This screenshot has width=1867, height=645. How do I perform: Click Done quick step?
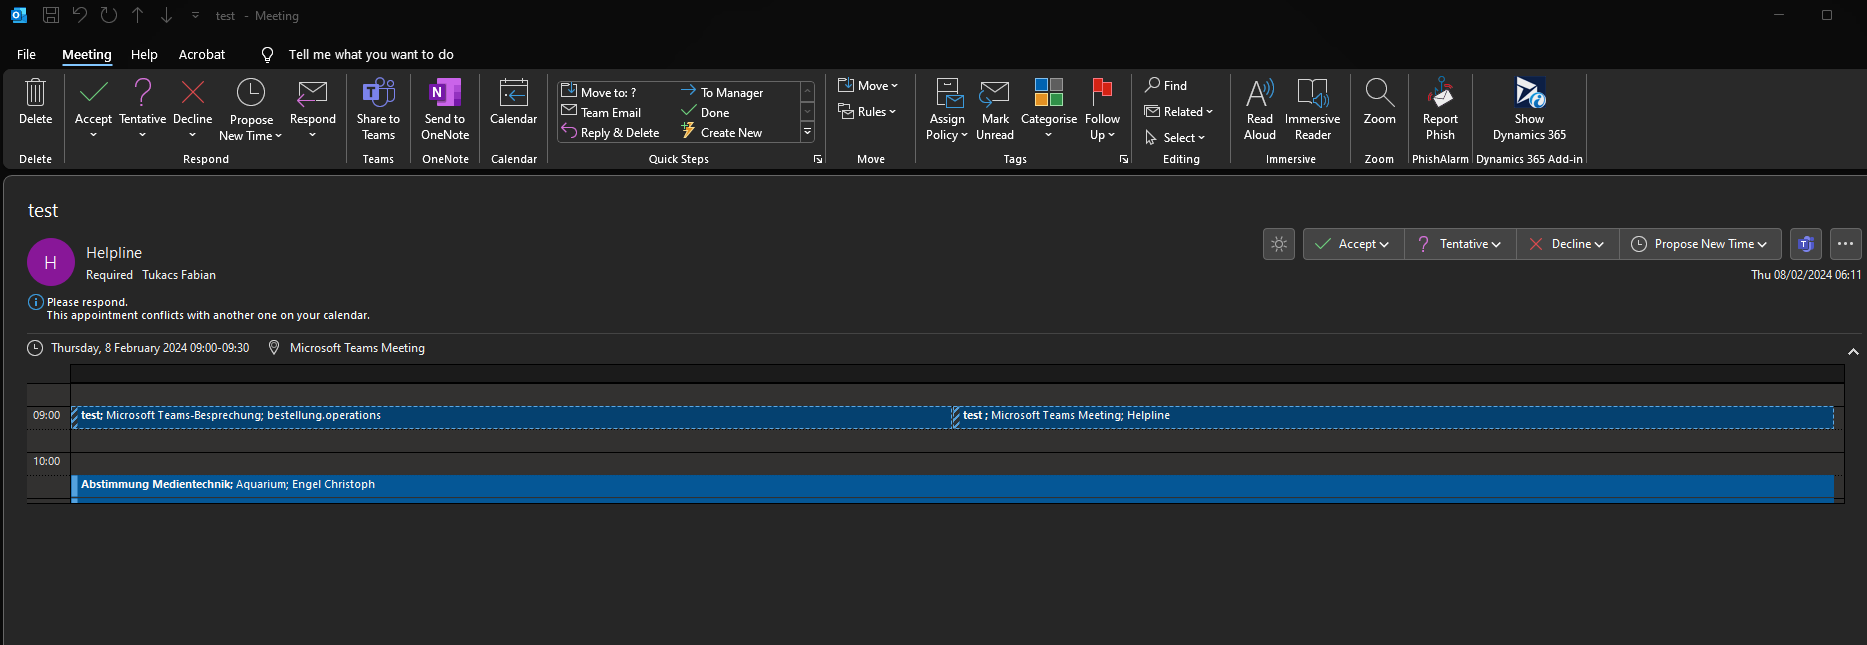705,112
